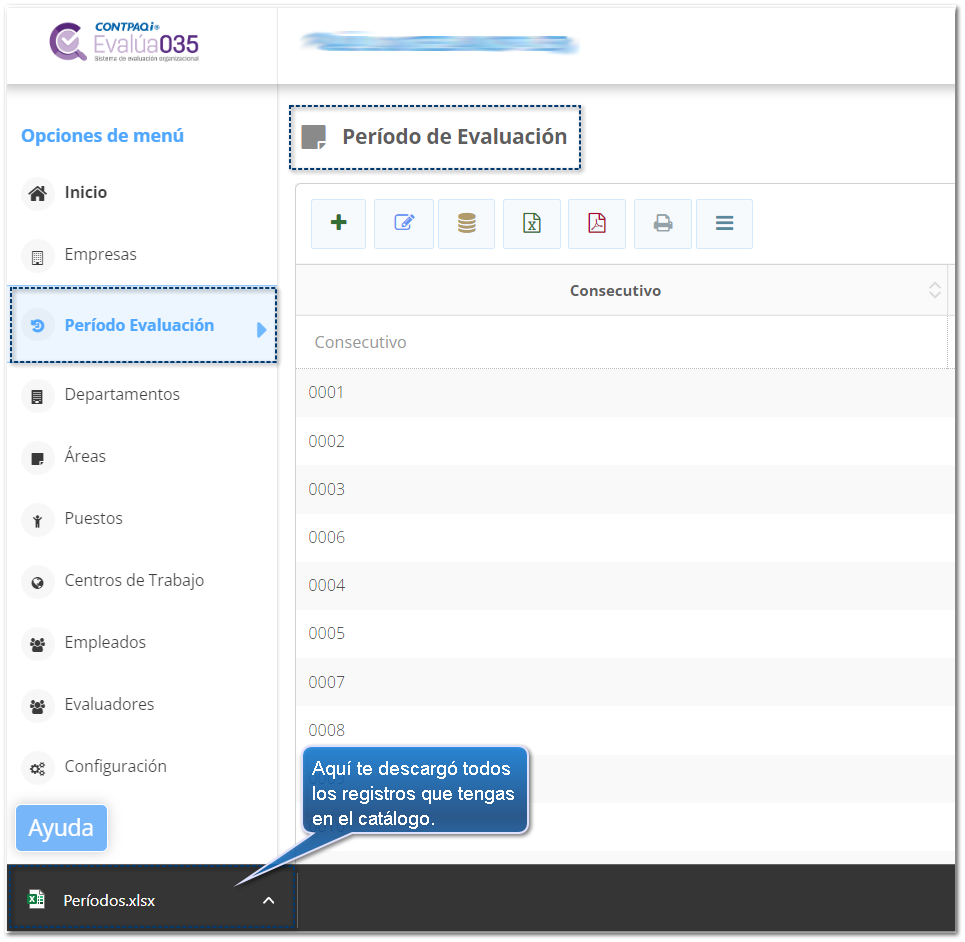Select row 0004 in the table

[x=625, y=585]
